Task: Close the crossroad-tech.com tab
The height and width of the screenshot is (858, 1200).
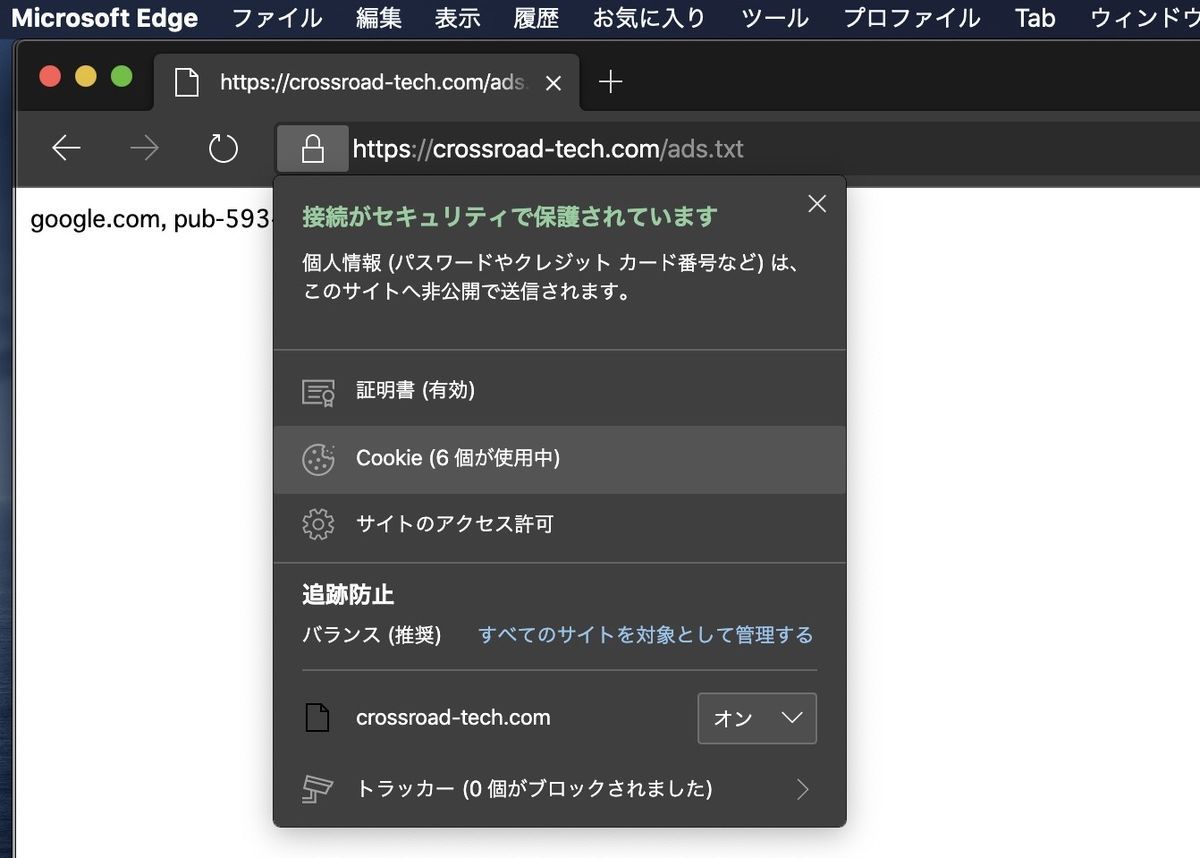Action: click(553, 83)
